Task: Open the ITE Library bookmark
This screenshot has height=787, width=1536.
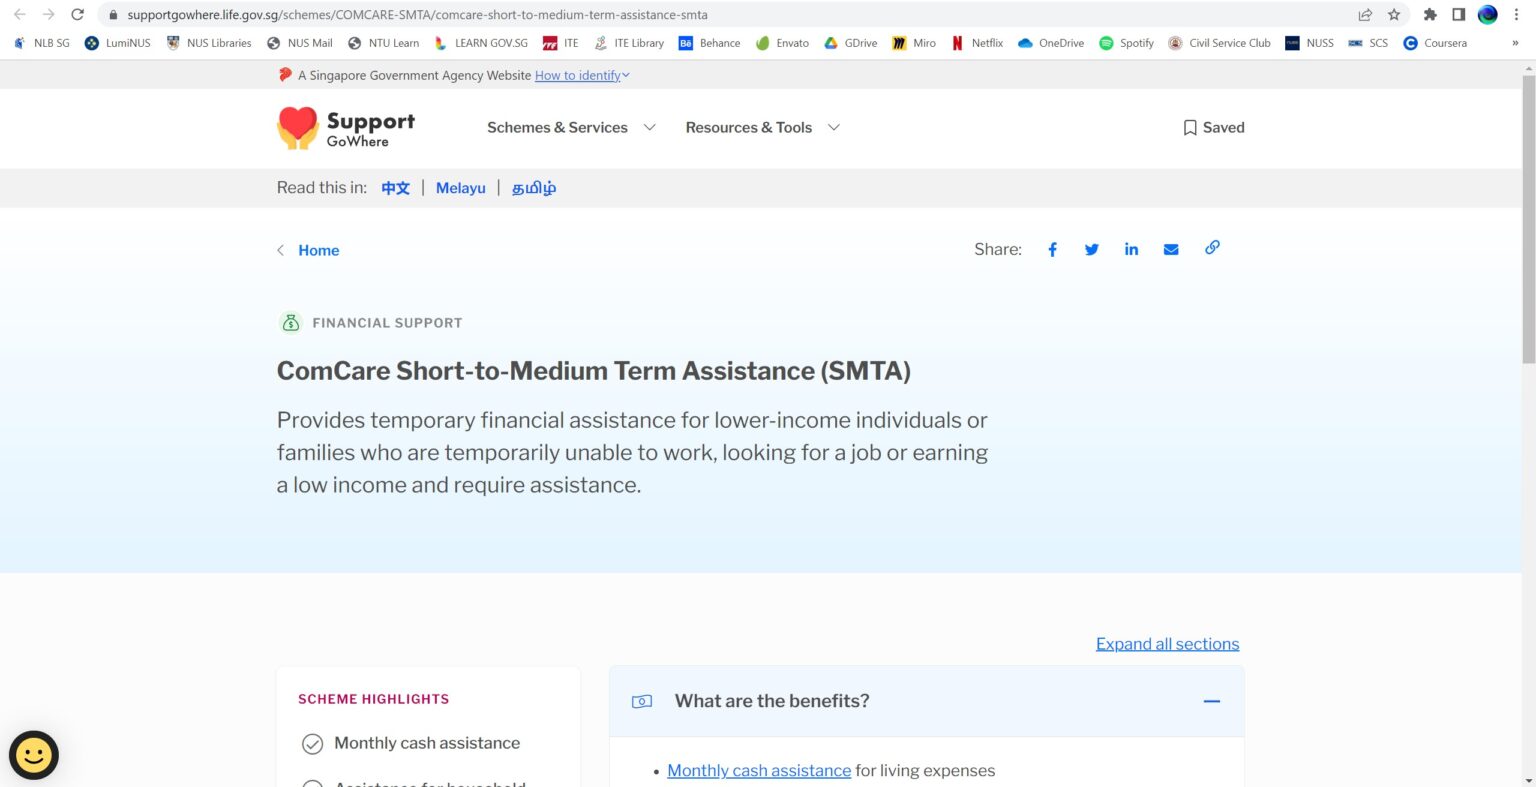Action: (629, 43)
